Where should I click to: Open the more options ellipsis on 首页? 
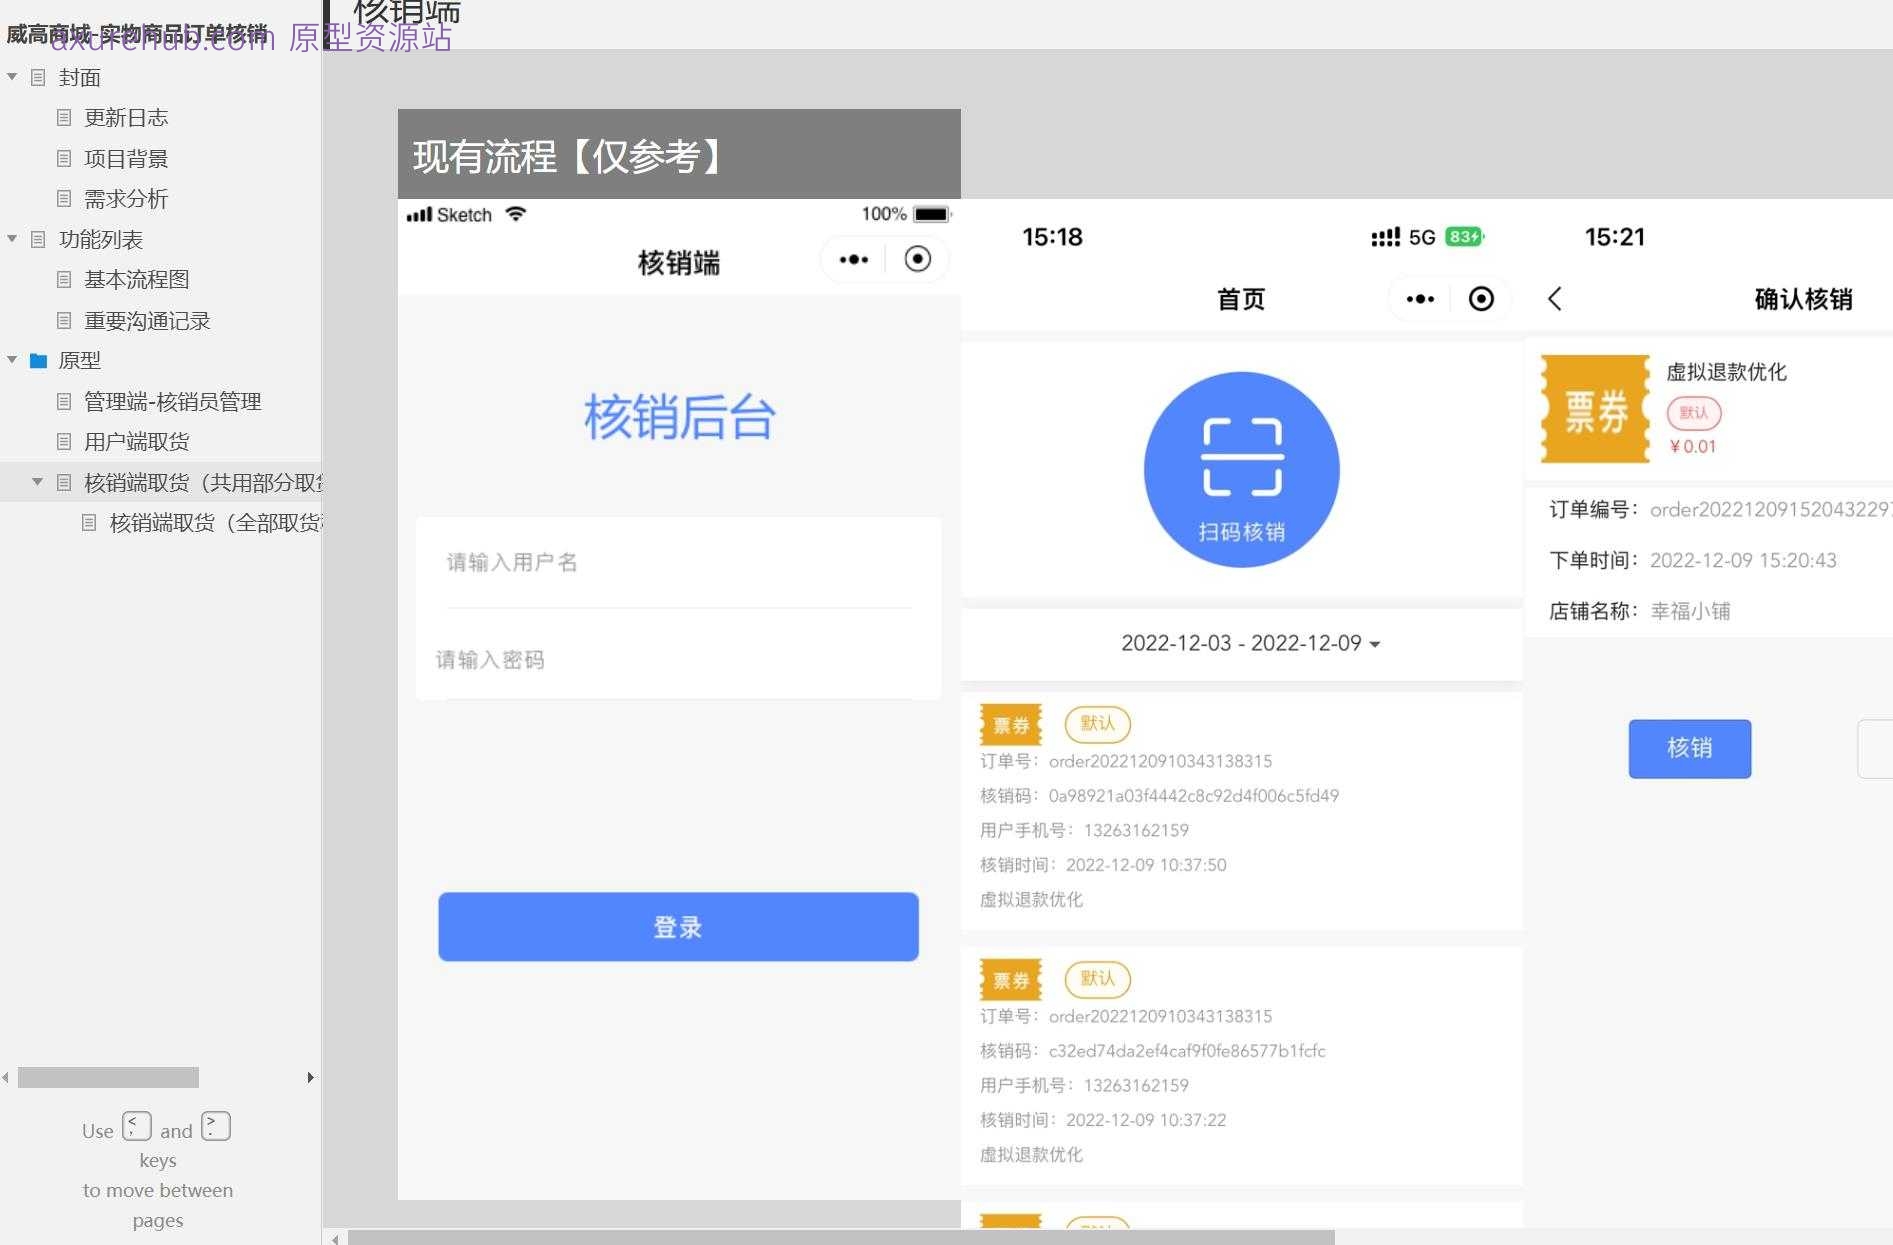click(1419, 298)
